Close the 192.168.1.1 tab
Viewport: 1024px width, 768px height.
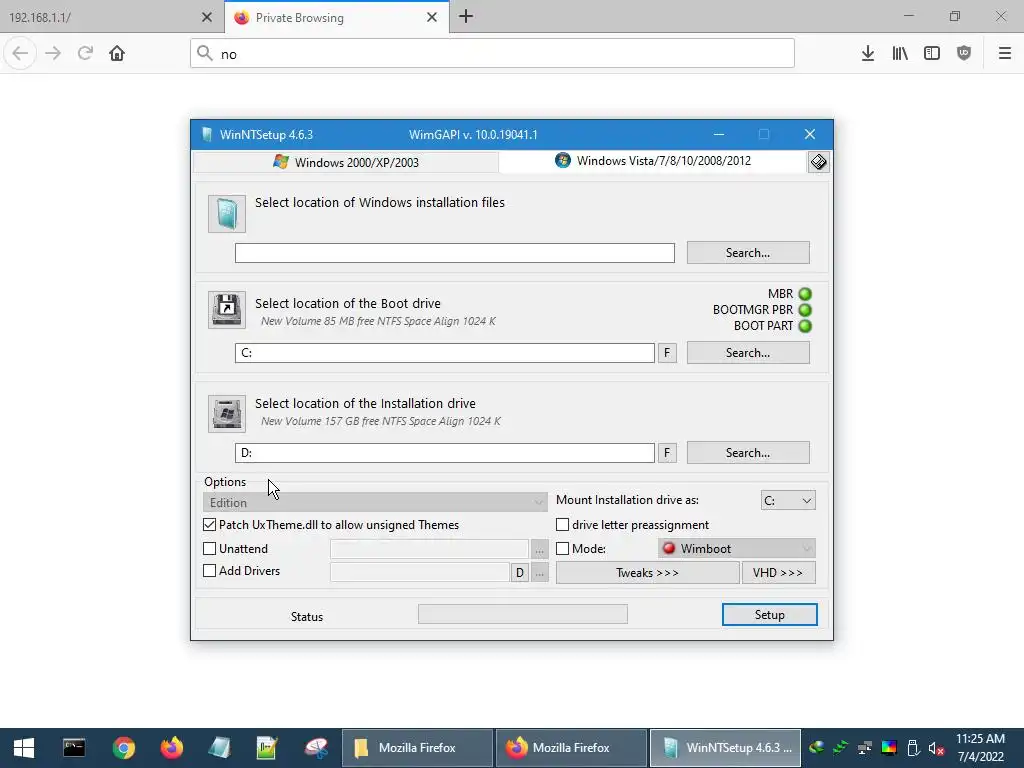click(x=207, y=17)
